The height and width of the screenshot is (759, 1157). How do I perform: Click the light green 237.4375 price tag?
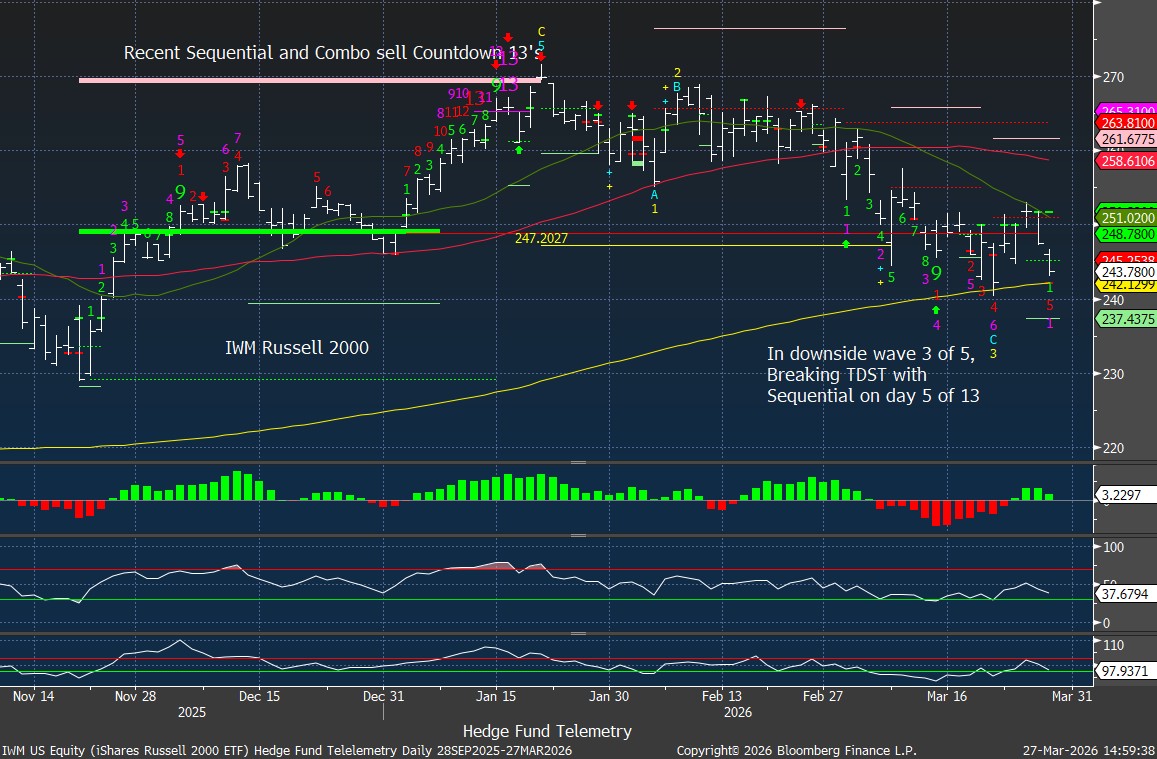click(x=1127, y=318)
